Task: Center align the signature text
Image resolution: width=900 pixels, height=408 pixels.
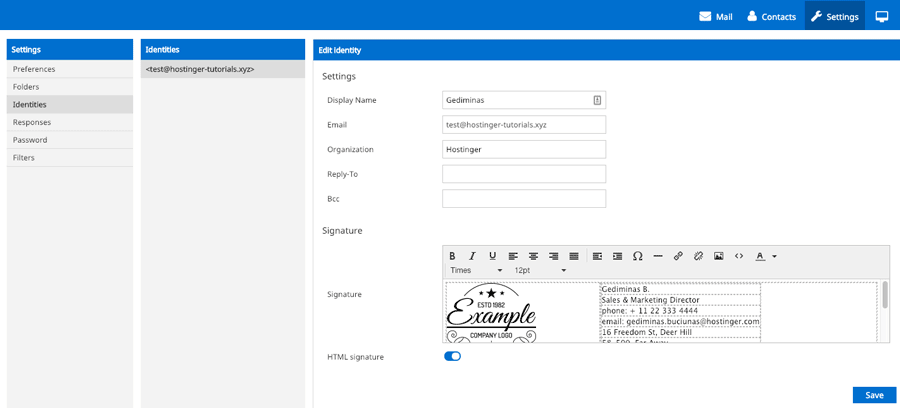Action: tap(533, 256)
